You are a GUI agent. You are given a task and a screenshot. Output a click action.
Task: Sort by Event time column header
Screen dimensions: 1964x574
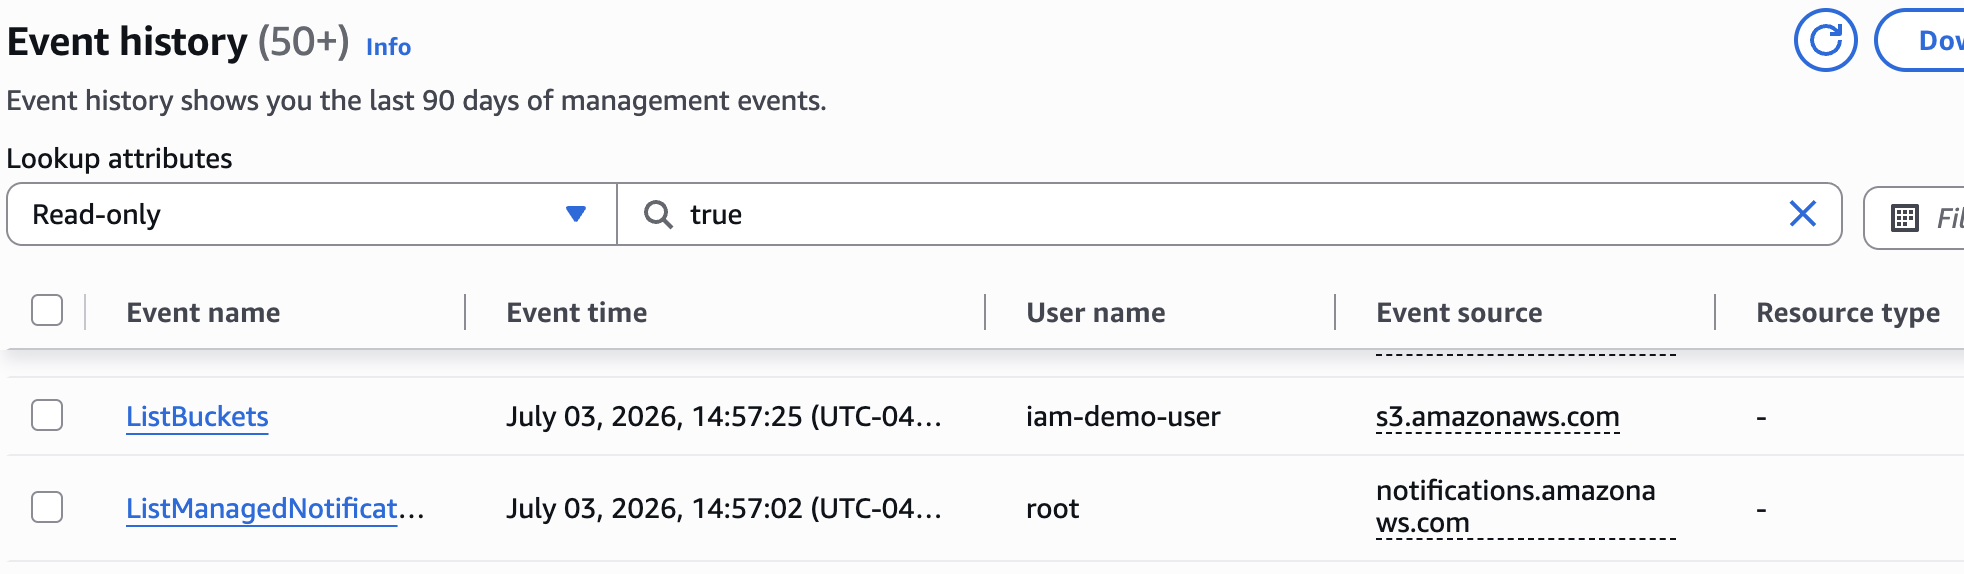(x=577, y=313)
